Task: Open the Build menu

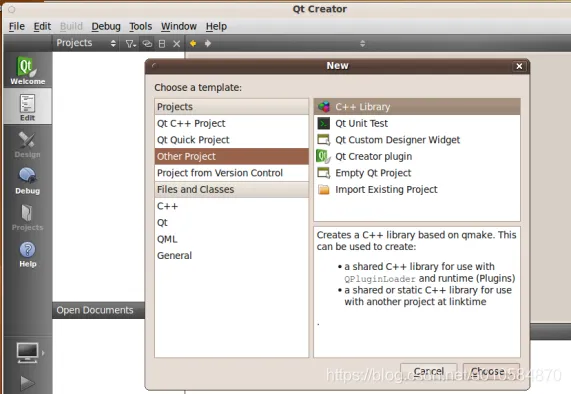Action: [71, 26]
